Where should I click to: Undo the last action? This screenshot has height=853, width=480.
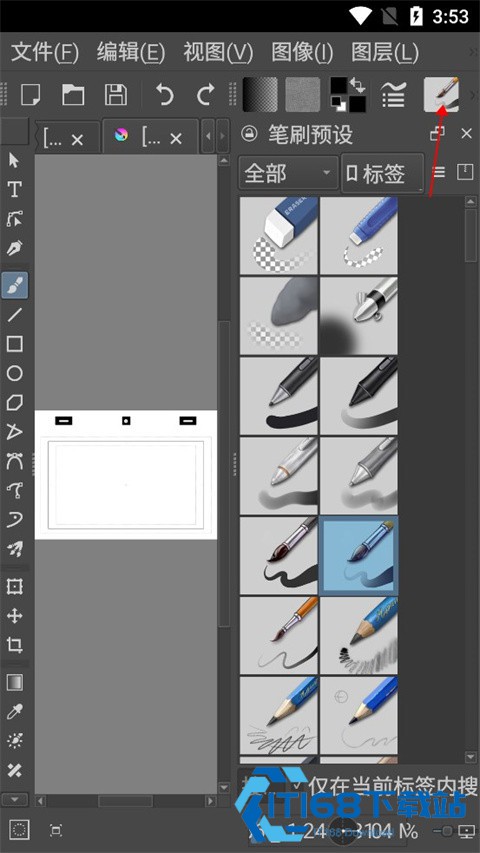164,95
